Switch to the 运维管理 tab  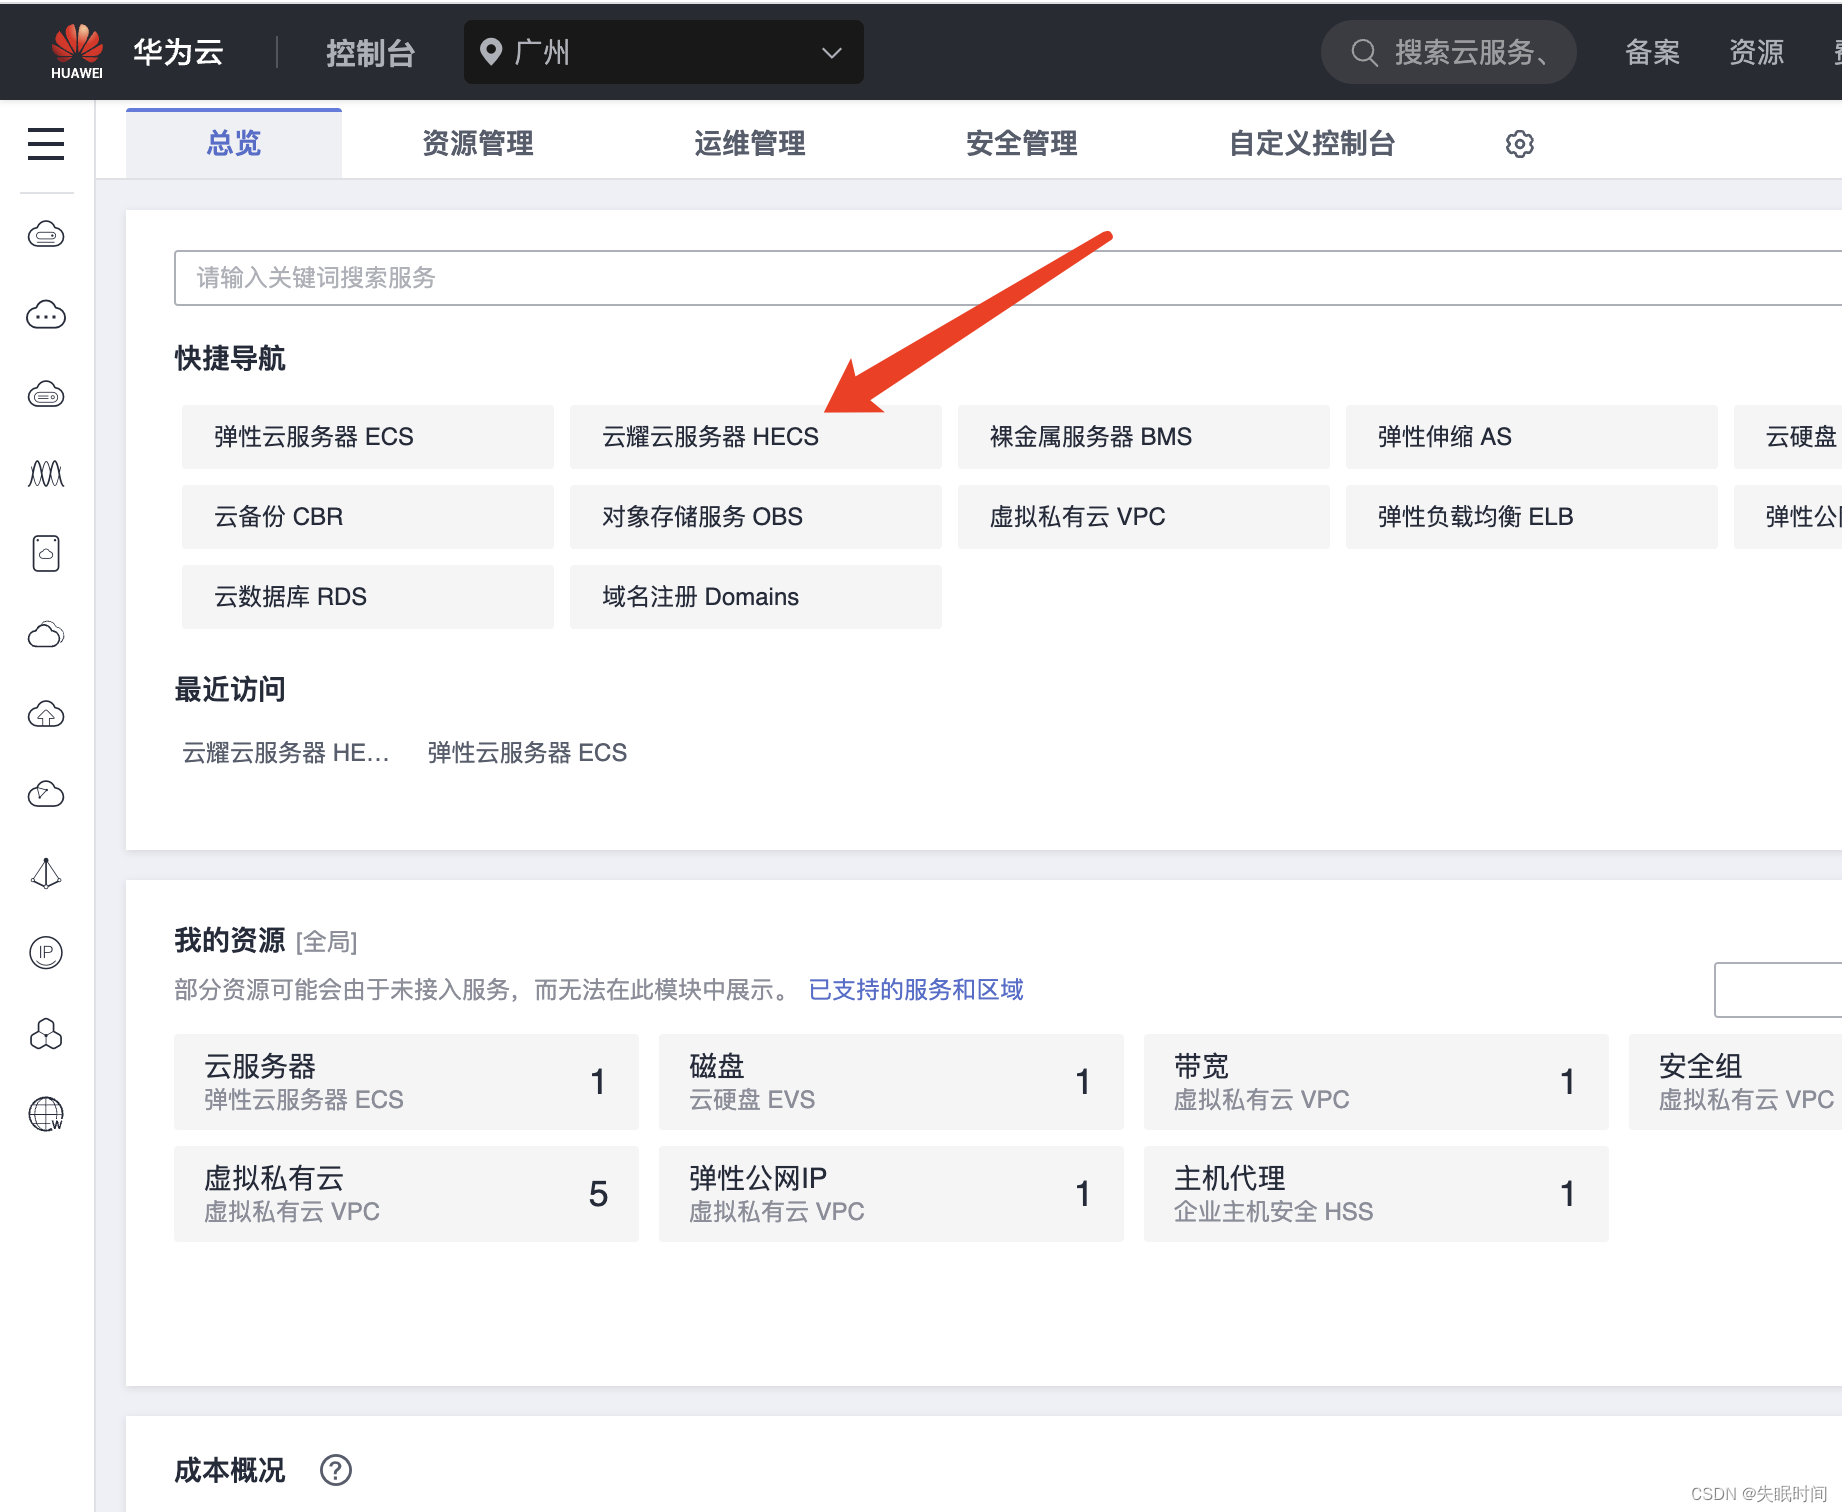[x=750, y=144]
